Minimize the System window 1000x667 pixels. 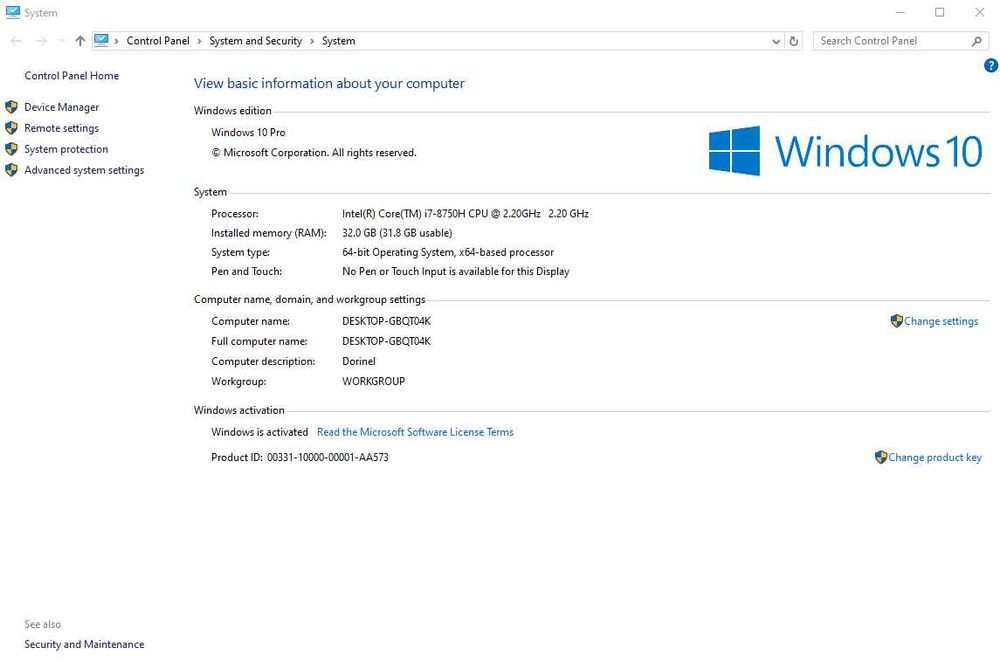(x=900, y=12)
